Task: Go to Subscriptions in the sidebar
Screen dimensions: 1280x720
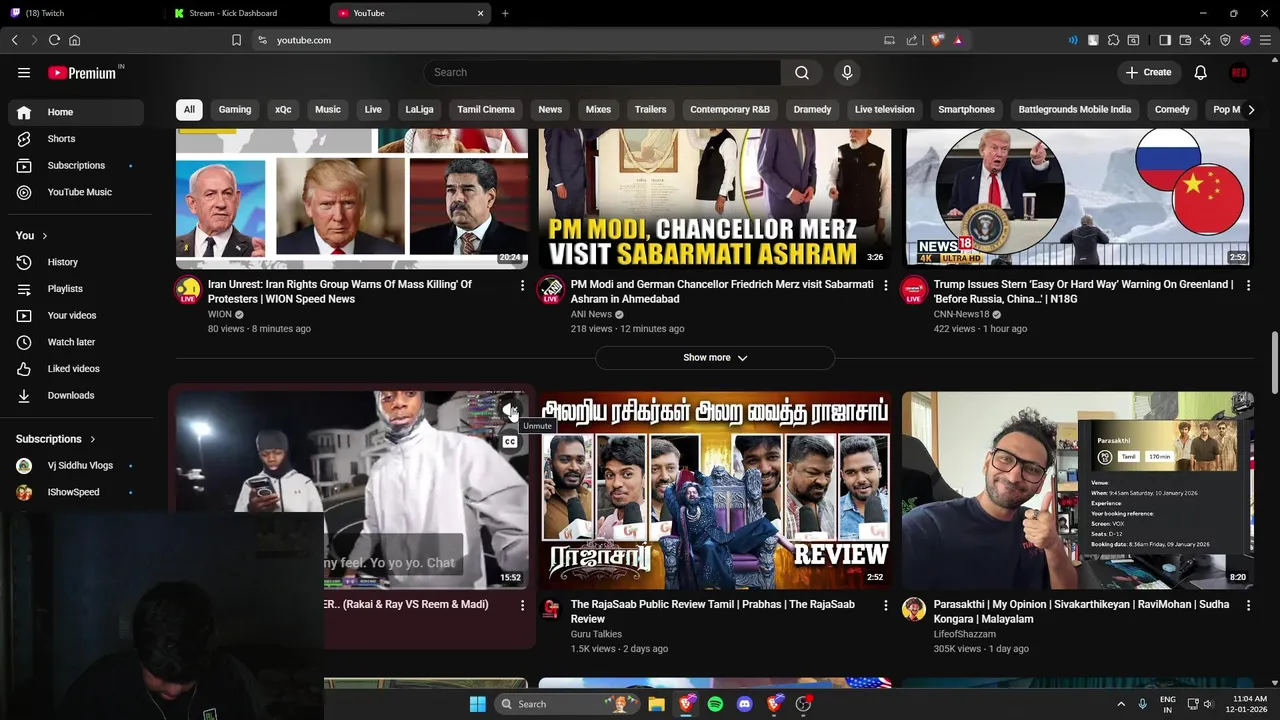Action: click(x=76, y=165)
